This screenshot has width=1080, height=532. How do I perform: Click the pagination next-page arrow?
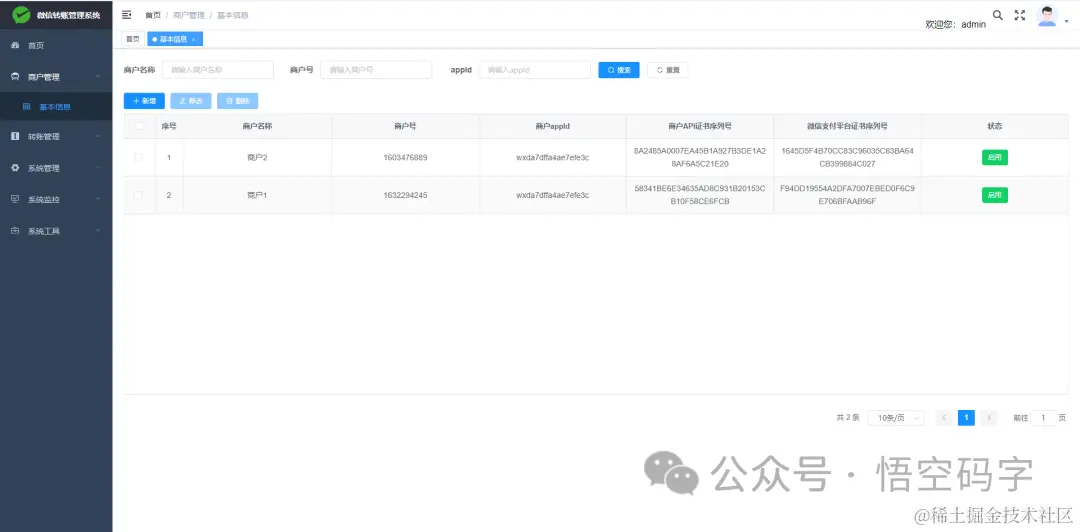[989, 418]
